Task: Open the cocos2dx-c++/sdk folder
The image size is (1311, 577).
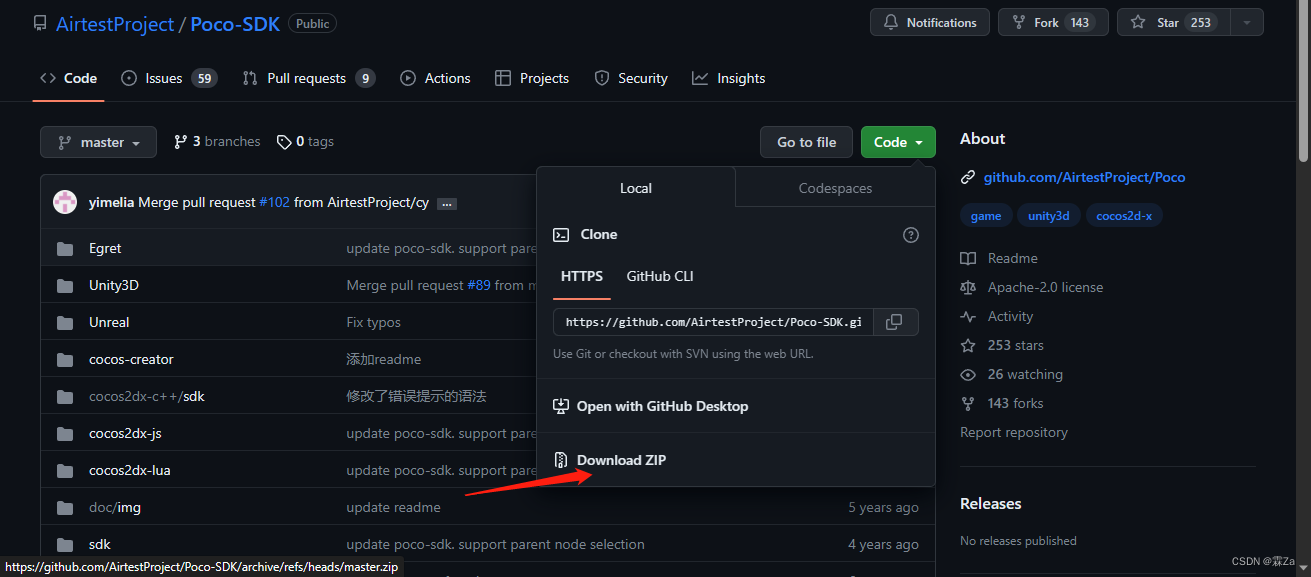Action: click(x=147, y=396)
